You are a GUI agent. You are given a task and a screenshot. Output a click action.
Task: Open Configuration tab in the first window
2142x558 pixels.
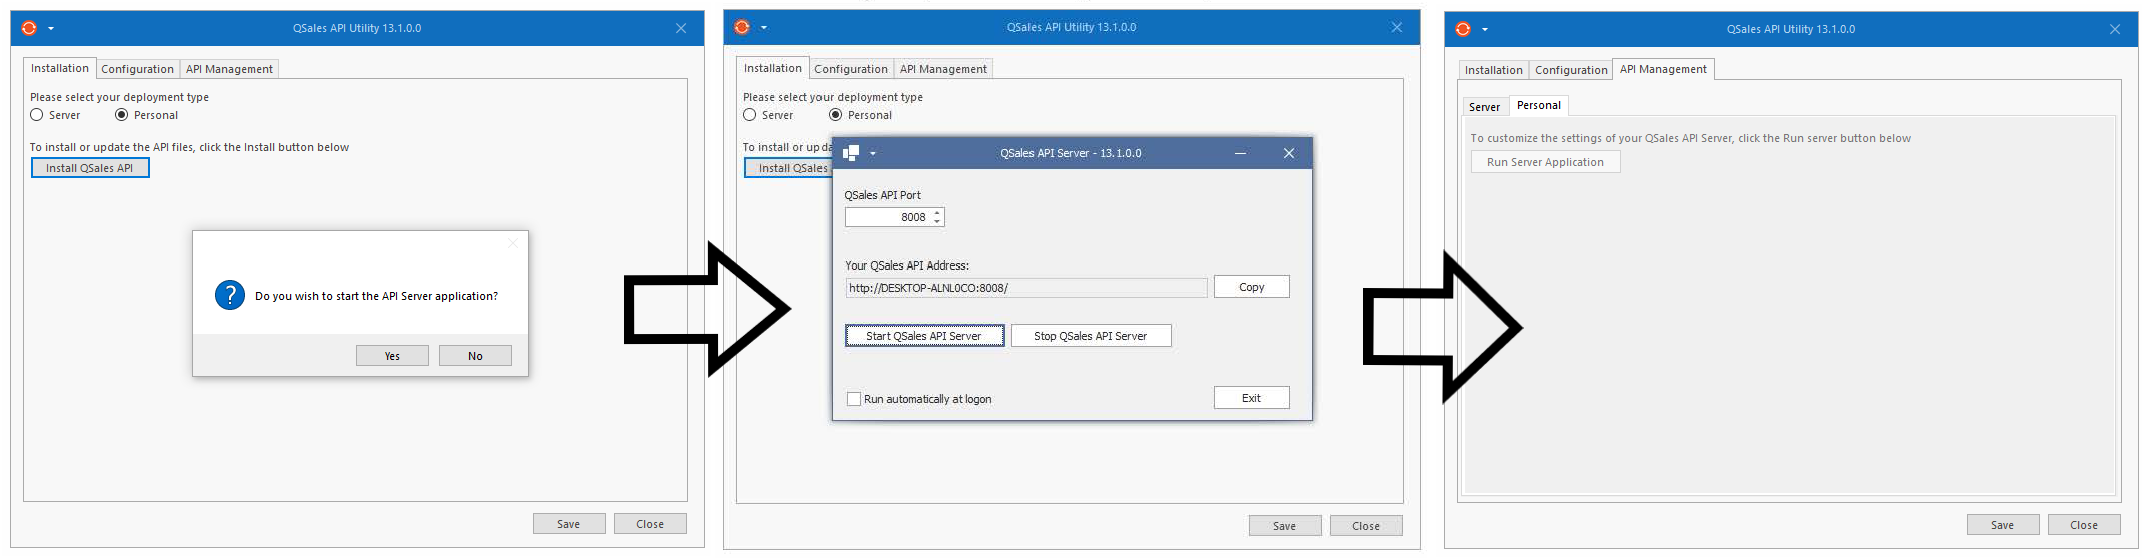[137, 69]
